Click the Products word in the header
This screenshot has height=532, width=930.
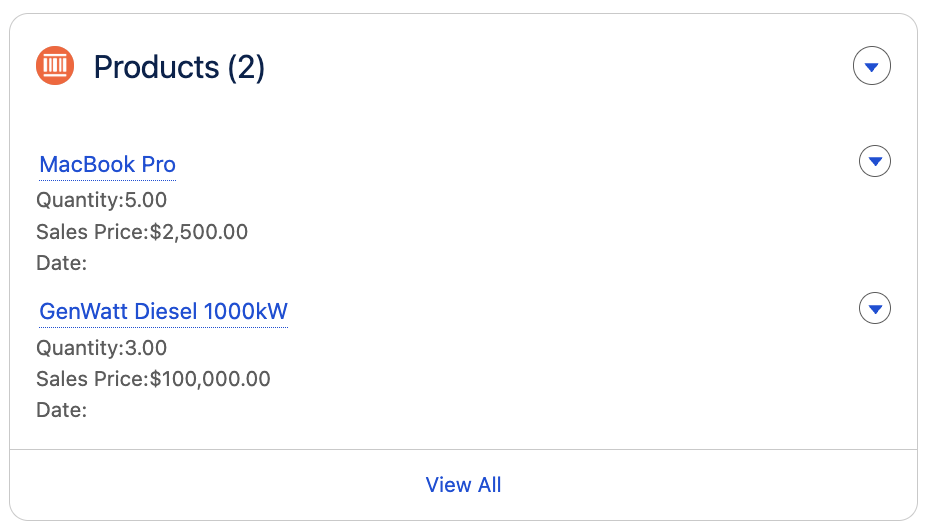click(x=156, y=67)
